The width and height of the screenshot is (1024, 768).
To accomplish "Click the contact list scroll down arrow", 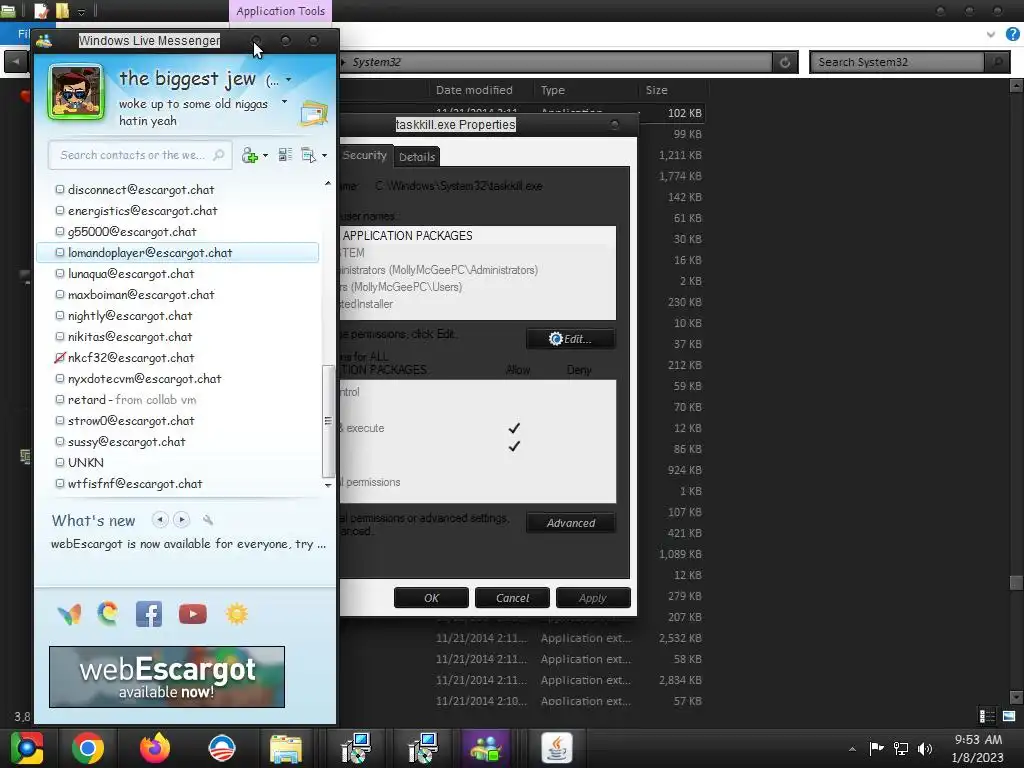I will 328,485.
